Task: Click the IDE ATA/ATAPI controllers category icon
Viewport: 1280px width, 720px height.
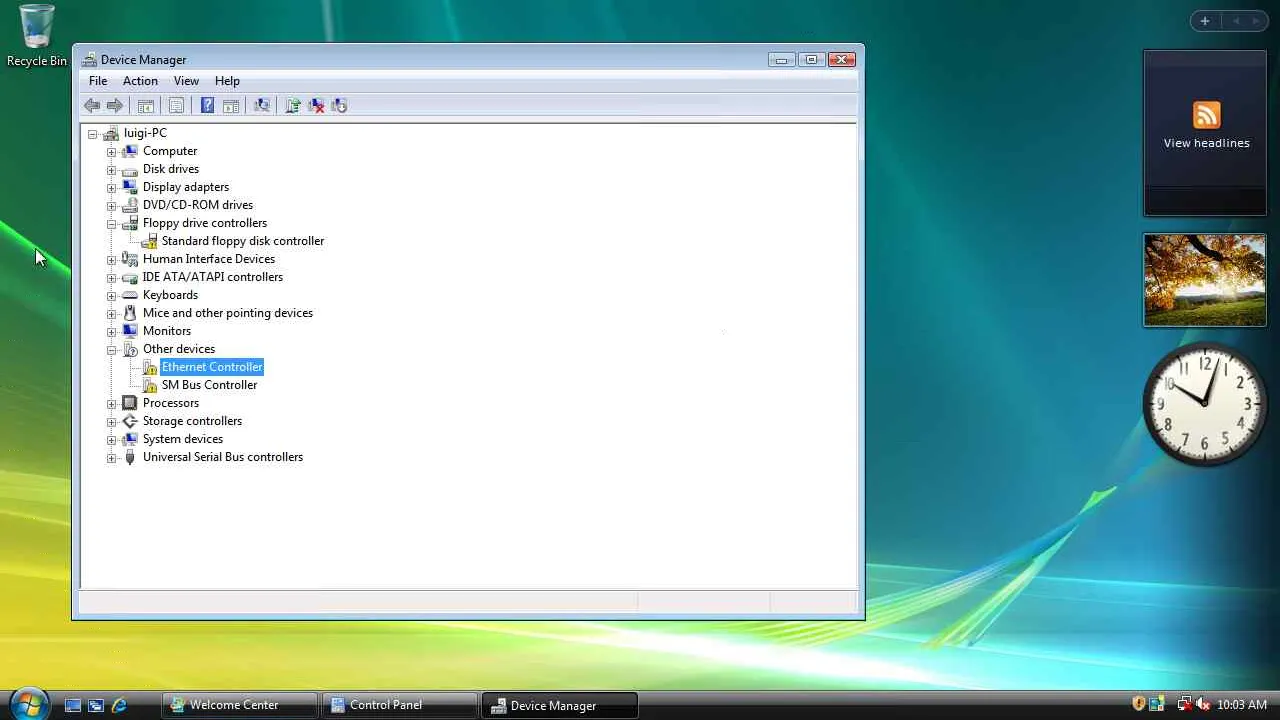Action: (129, 277)
